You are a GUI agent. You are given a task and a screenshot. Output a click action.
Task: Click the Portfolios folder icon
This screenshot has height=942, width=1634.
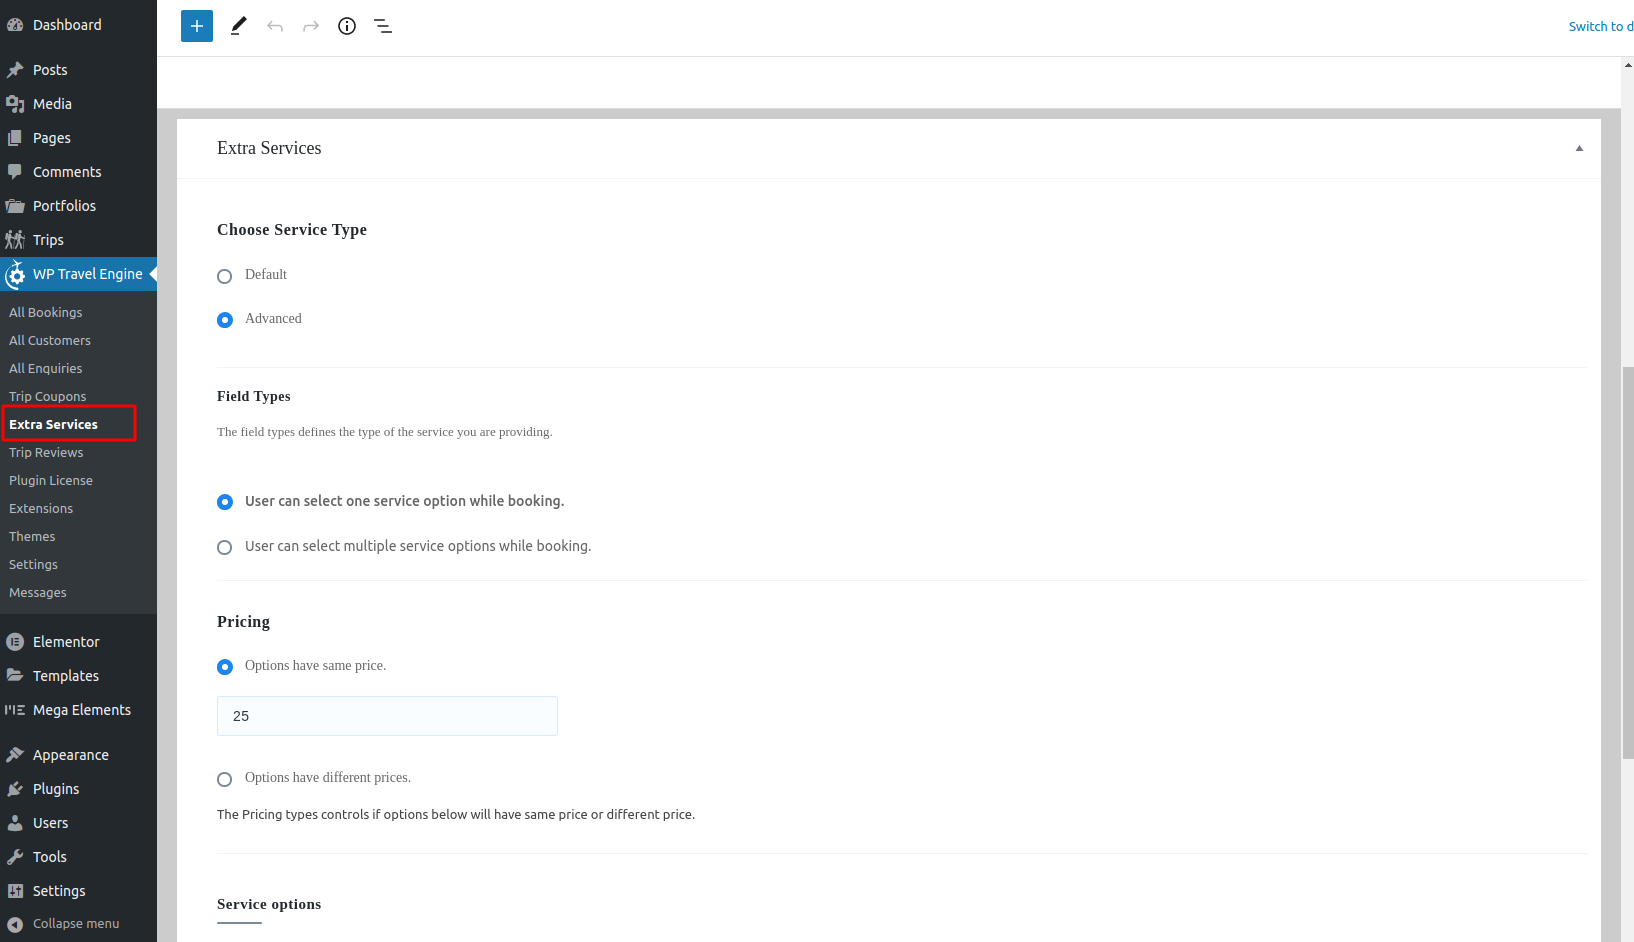tap(15, 206)
